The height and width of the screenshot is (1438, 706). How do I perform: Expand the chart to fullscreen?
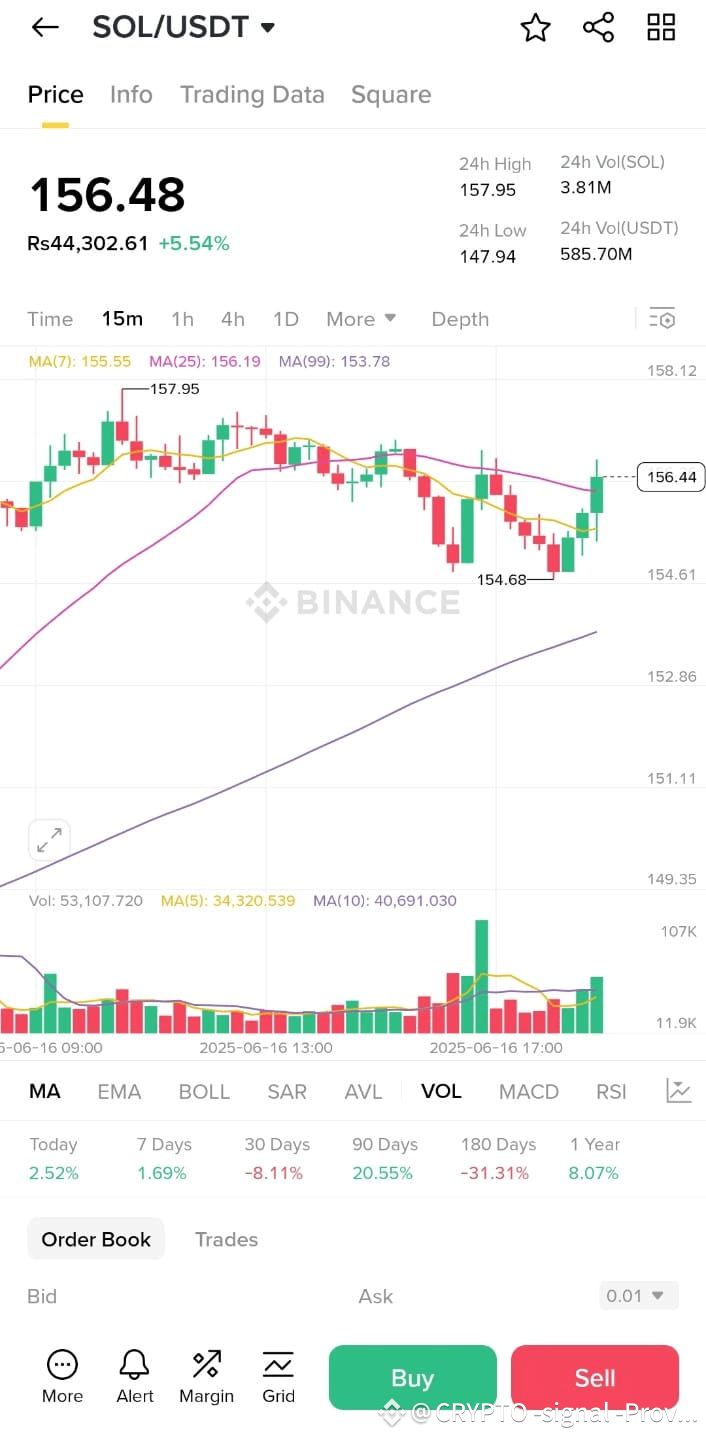coord(49,840)
